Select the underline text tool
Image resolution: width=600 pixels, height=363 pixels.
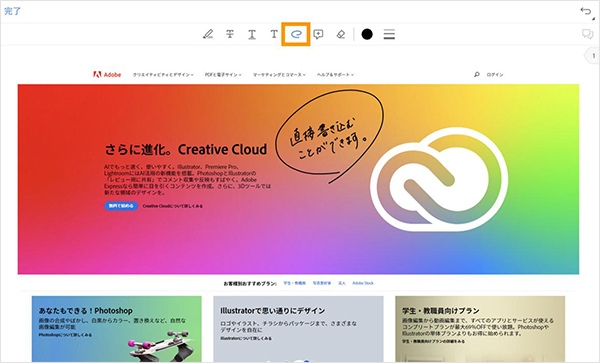[x=252, y=34]
